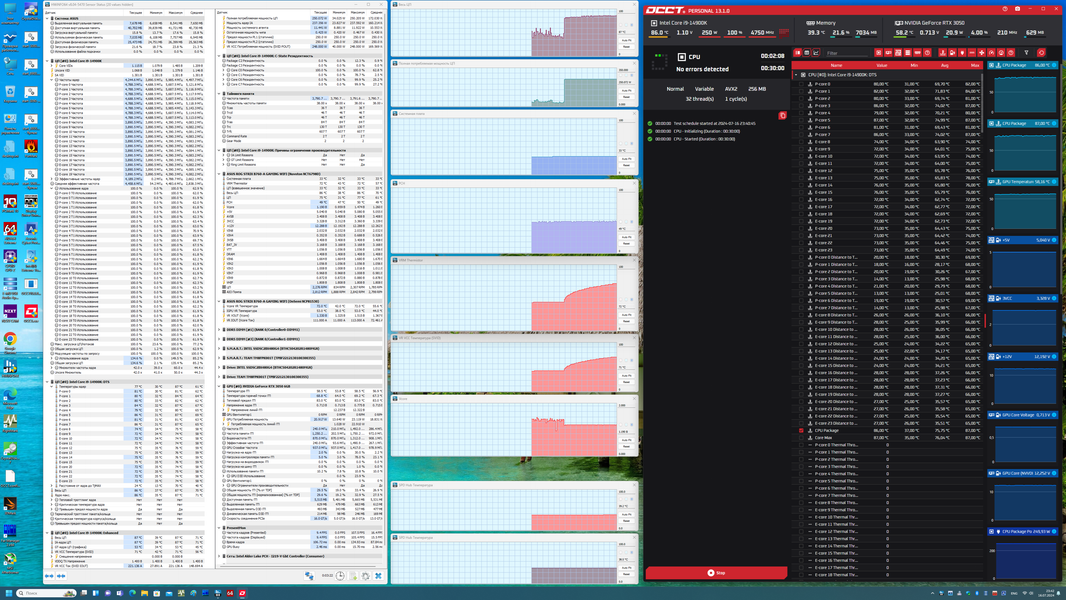Screen dimensions: 1066x600
Task: Toggle the CPU device filter icon in OCCT toolbar
Action: pos(878,52)
